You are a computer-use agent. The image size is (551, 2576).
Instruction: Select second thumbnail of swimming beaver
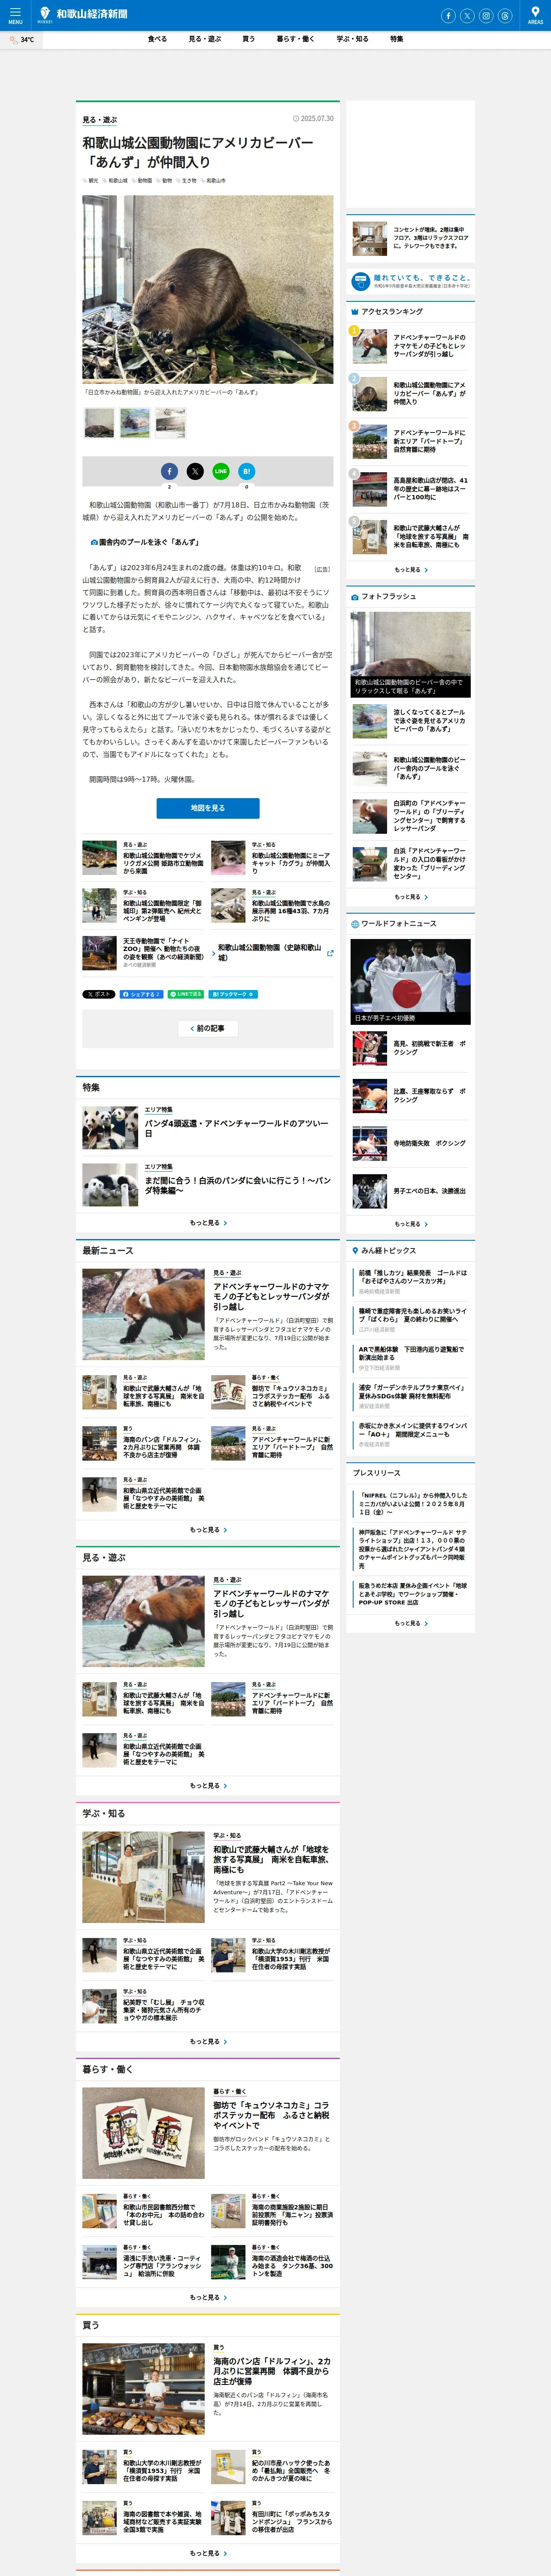pos(135,423)
